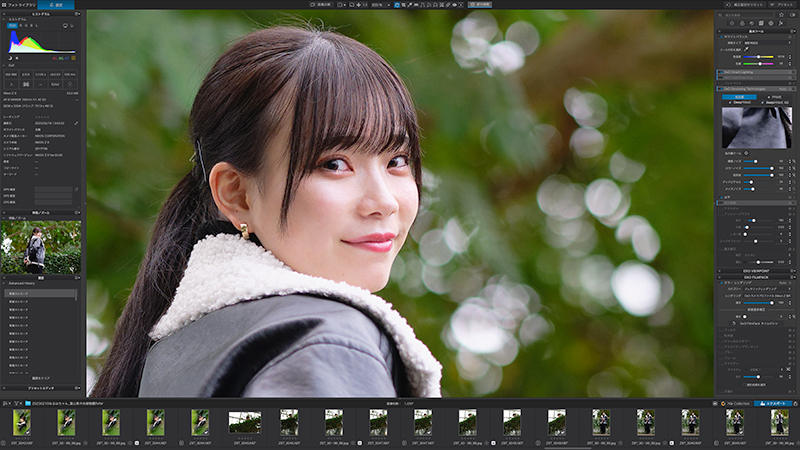Toggle the active corrections filter switch
800x450 pixels.
(792, 15)
